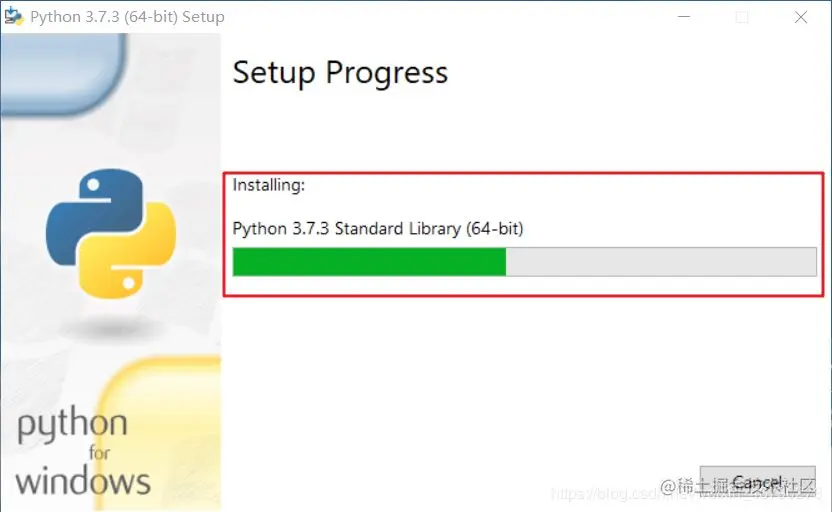
Task: Click the word python in sidebar
Action: (x=73, y=425)
